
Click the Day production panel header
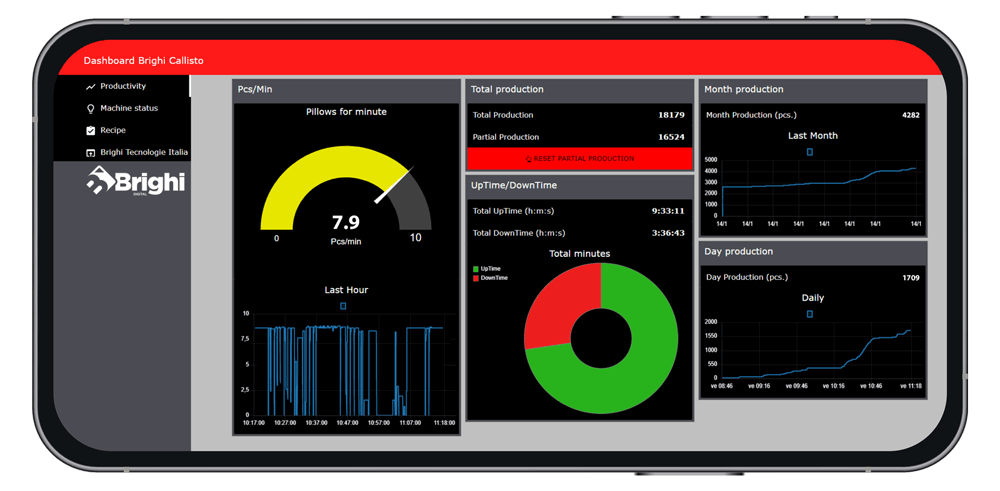pos(813,252)
